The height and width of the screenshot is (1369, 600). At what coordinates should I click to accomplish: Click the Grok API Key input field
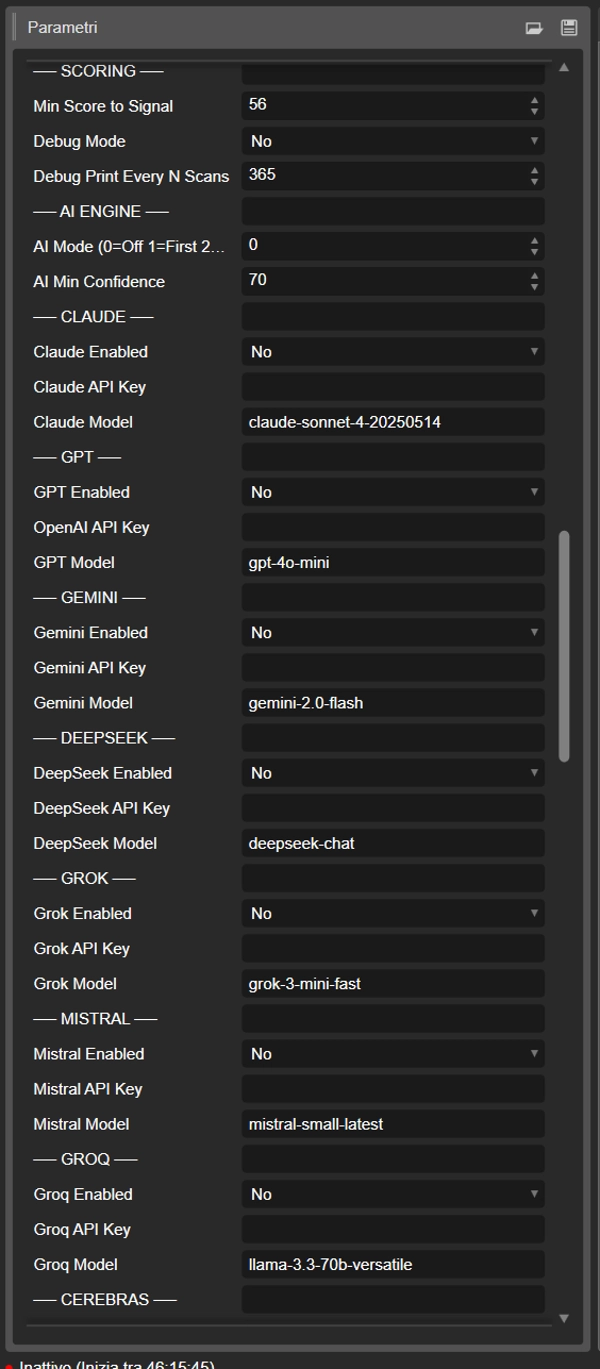393,949
